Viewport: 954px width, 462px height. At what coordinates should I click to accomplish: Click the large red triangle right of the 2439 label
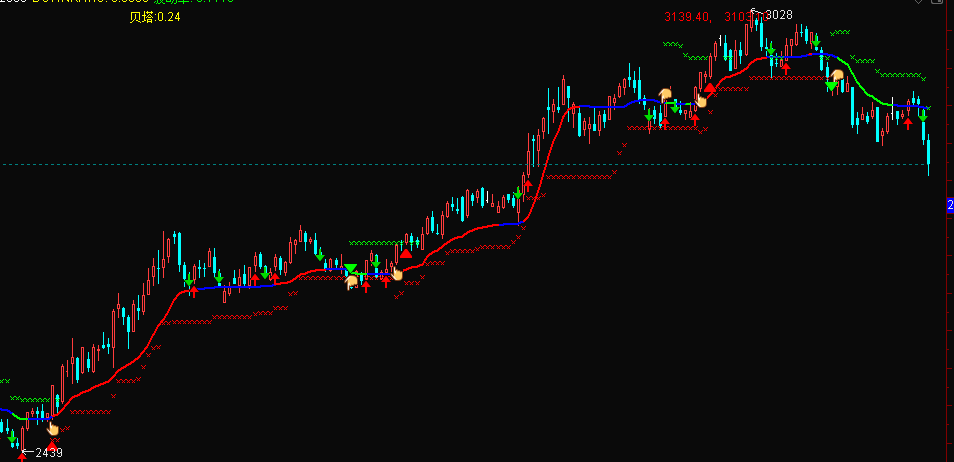click(52, 446)
